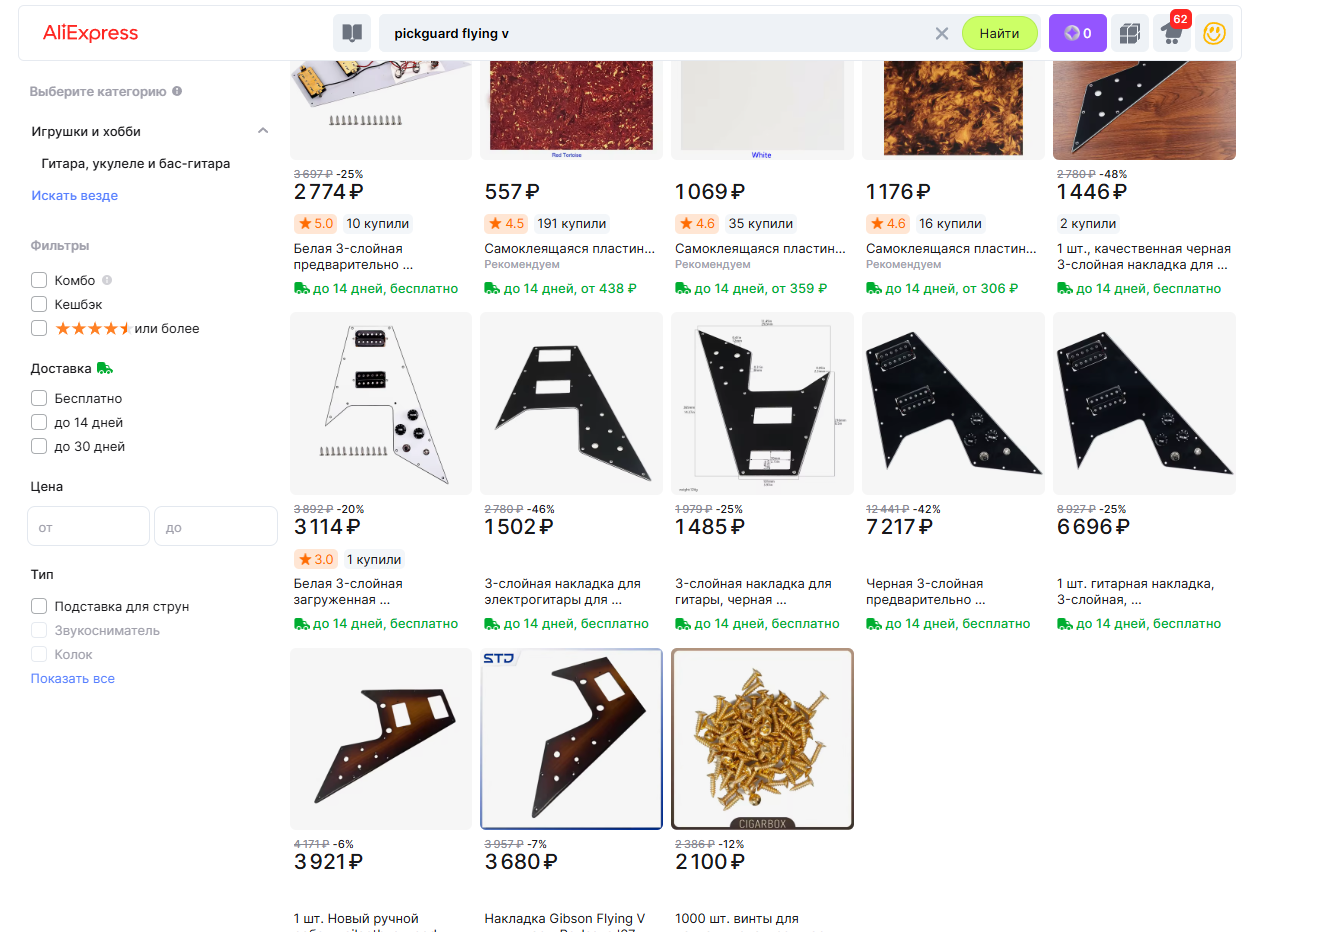This screenshot has width=1335, height=932.
Task: Follow the Искать везде link
Action: point(75,195)
